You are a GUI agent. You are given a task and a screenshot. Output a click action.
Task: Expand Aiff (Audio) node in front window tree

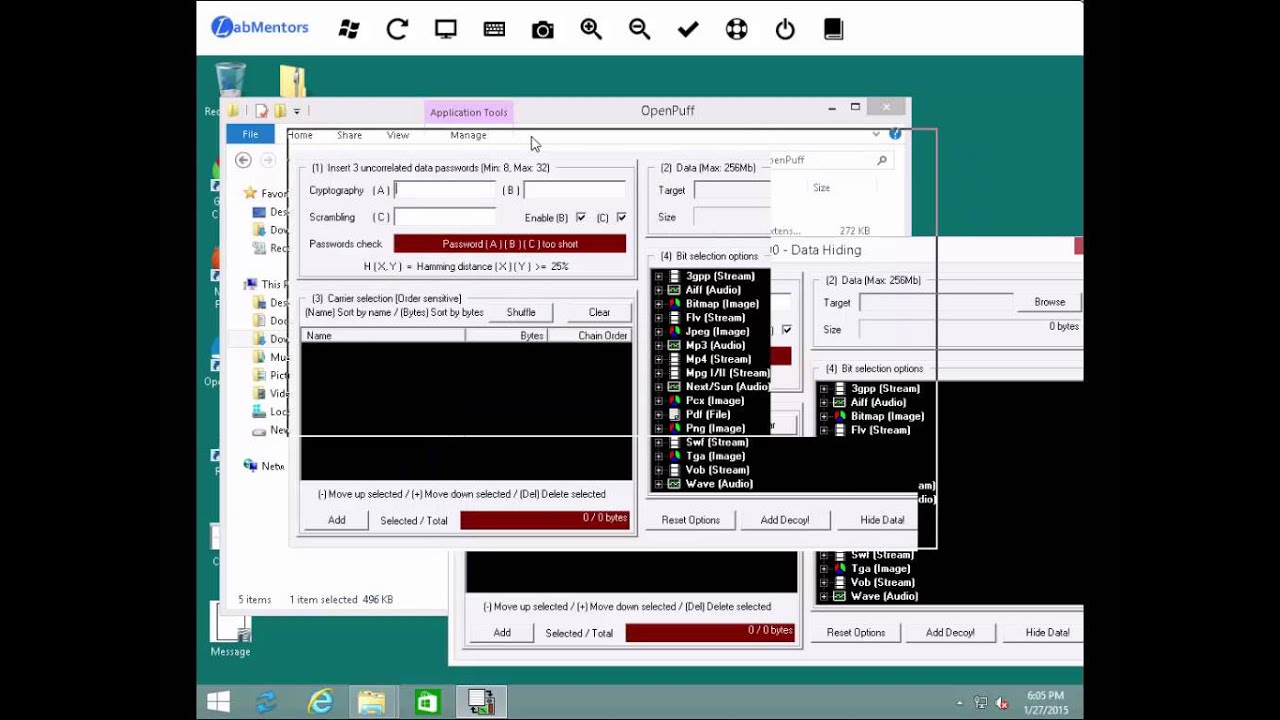(x=658, y=290)
